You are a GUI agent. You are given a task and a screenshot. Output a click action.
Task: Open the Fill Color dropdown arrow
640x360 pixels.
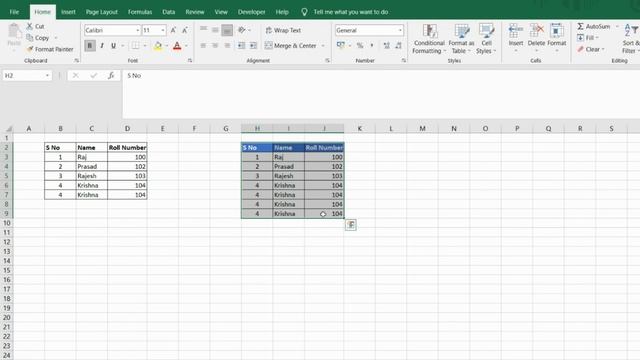[167, 46]
